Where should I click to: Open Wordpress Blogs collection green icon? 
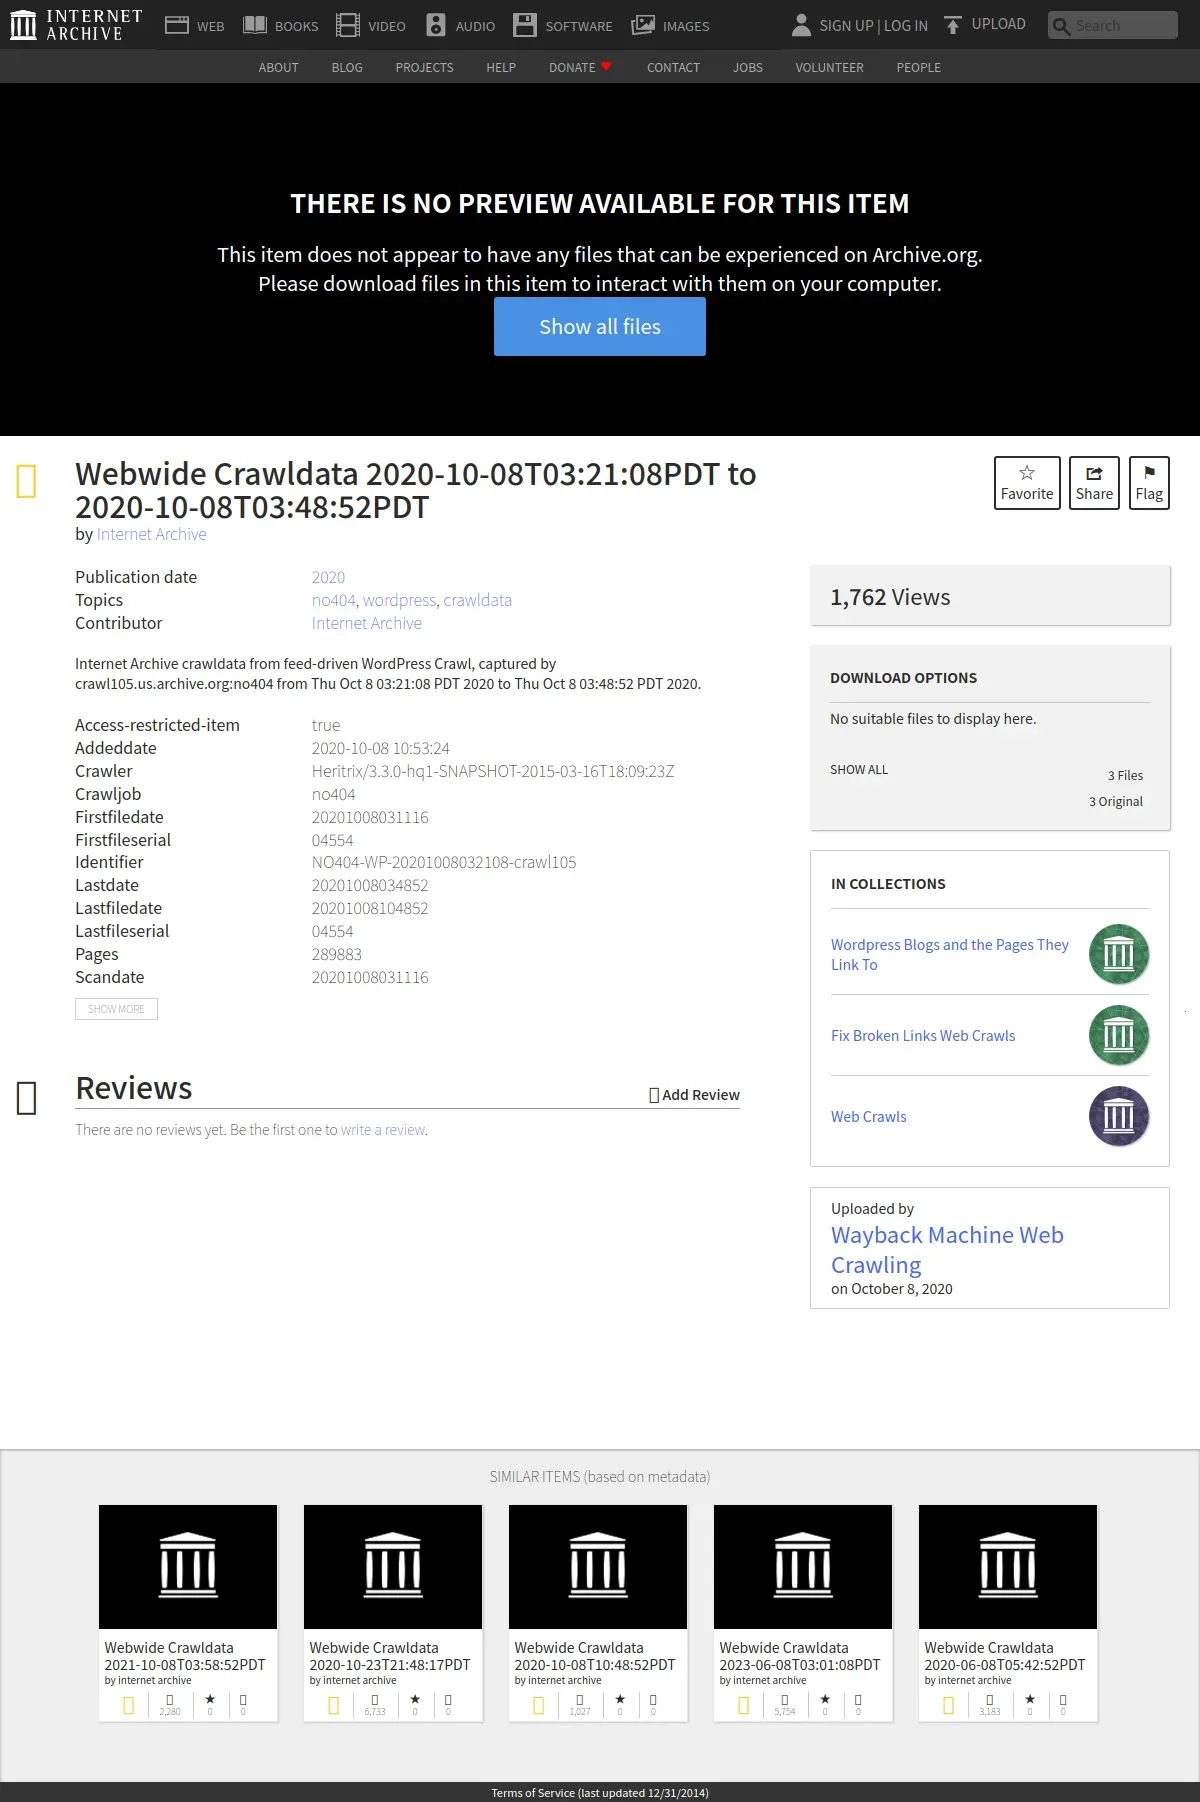[x=1119, y=954]
